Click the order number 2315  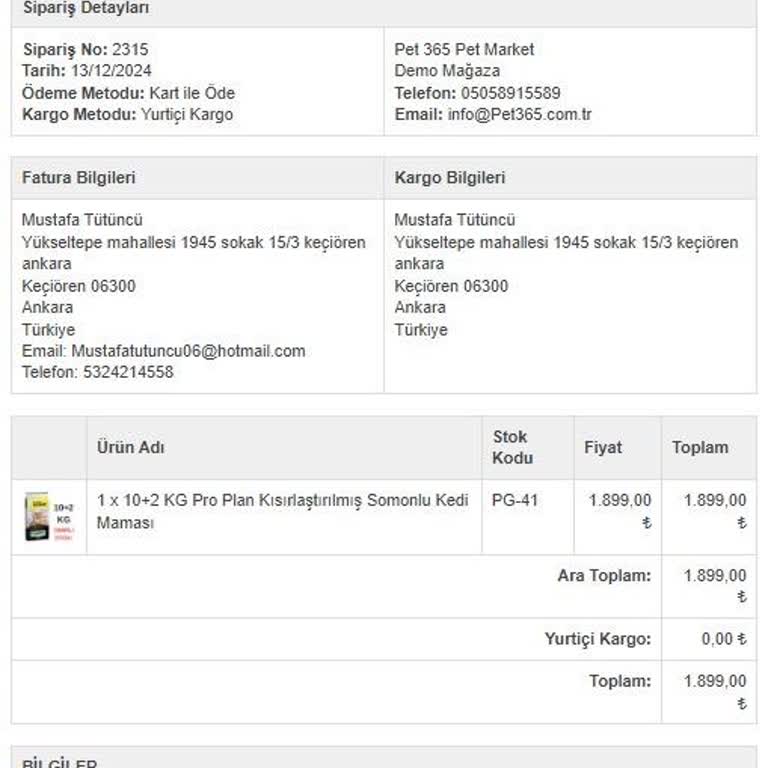130,49
